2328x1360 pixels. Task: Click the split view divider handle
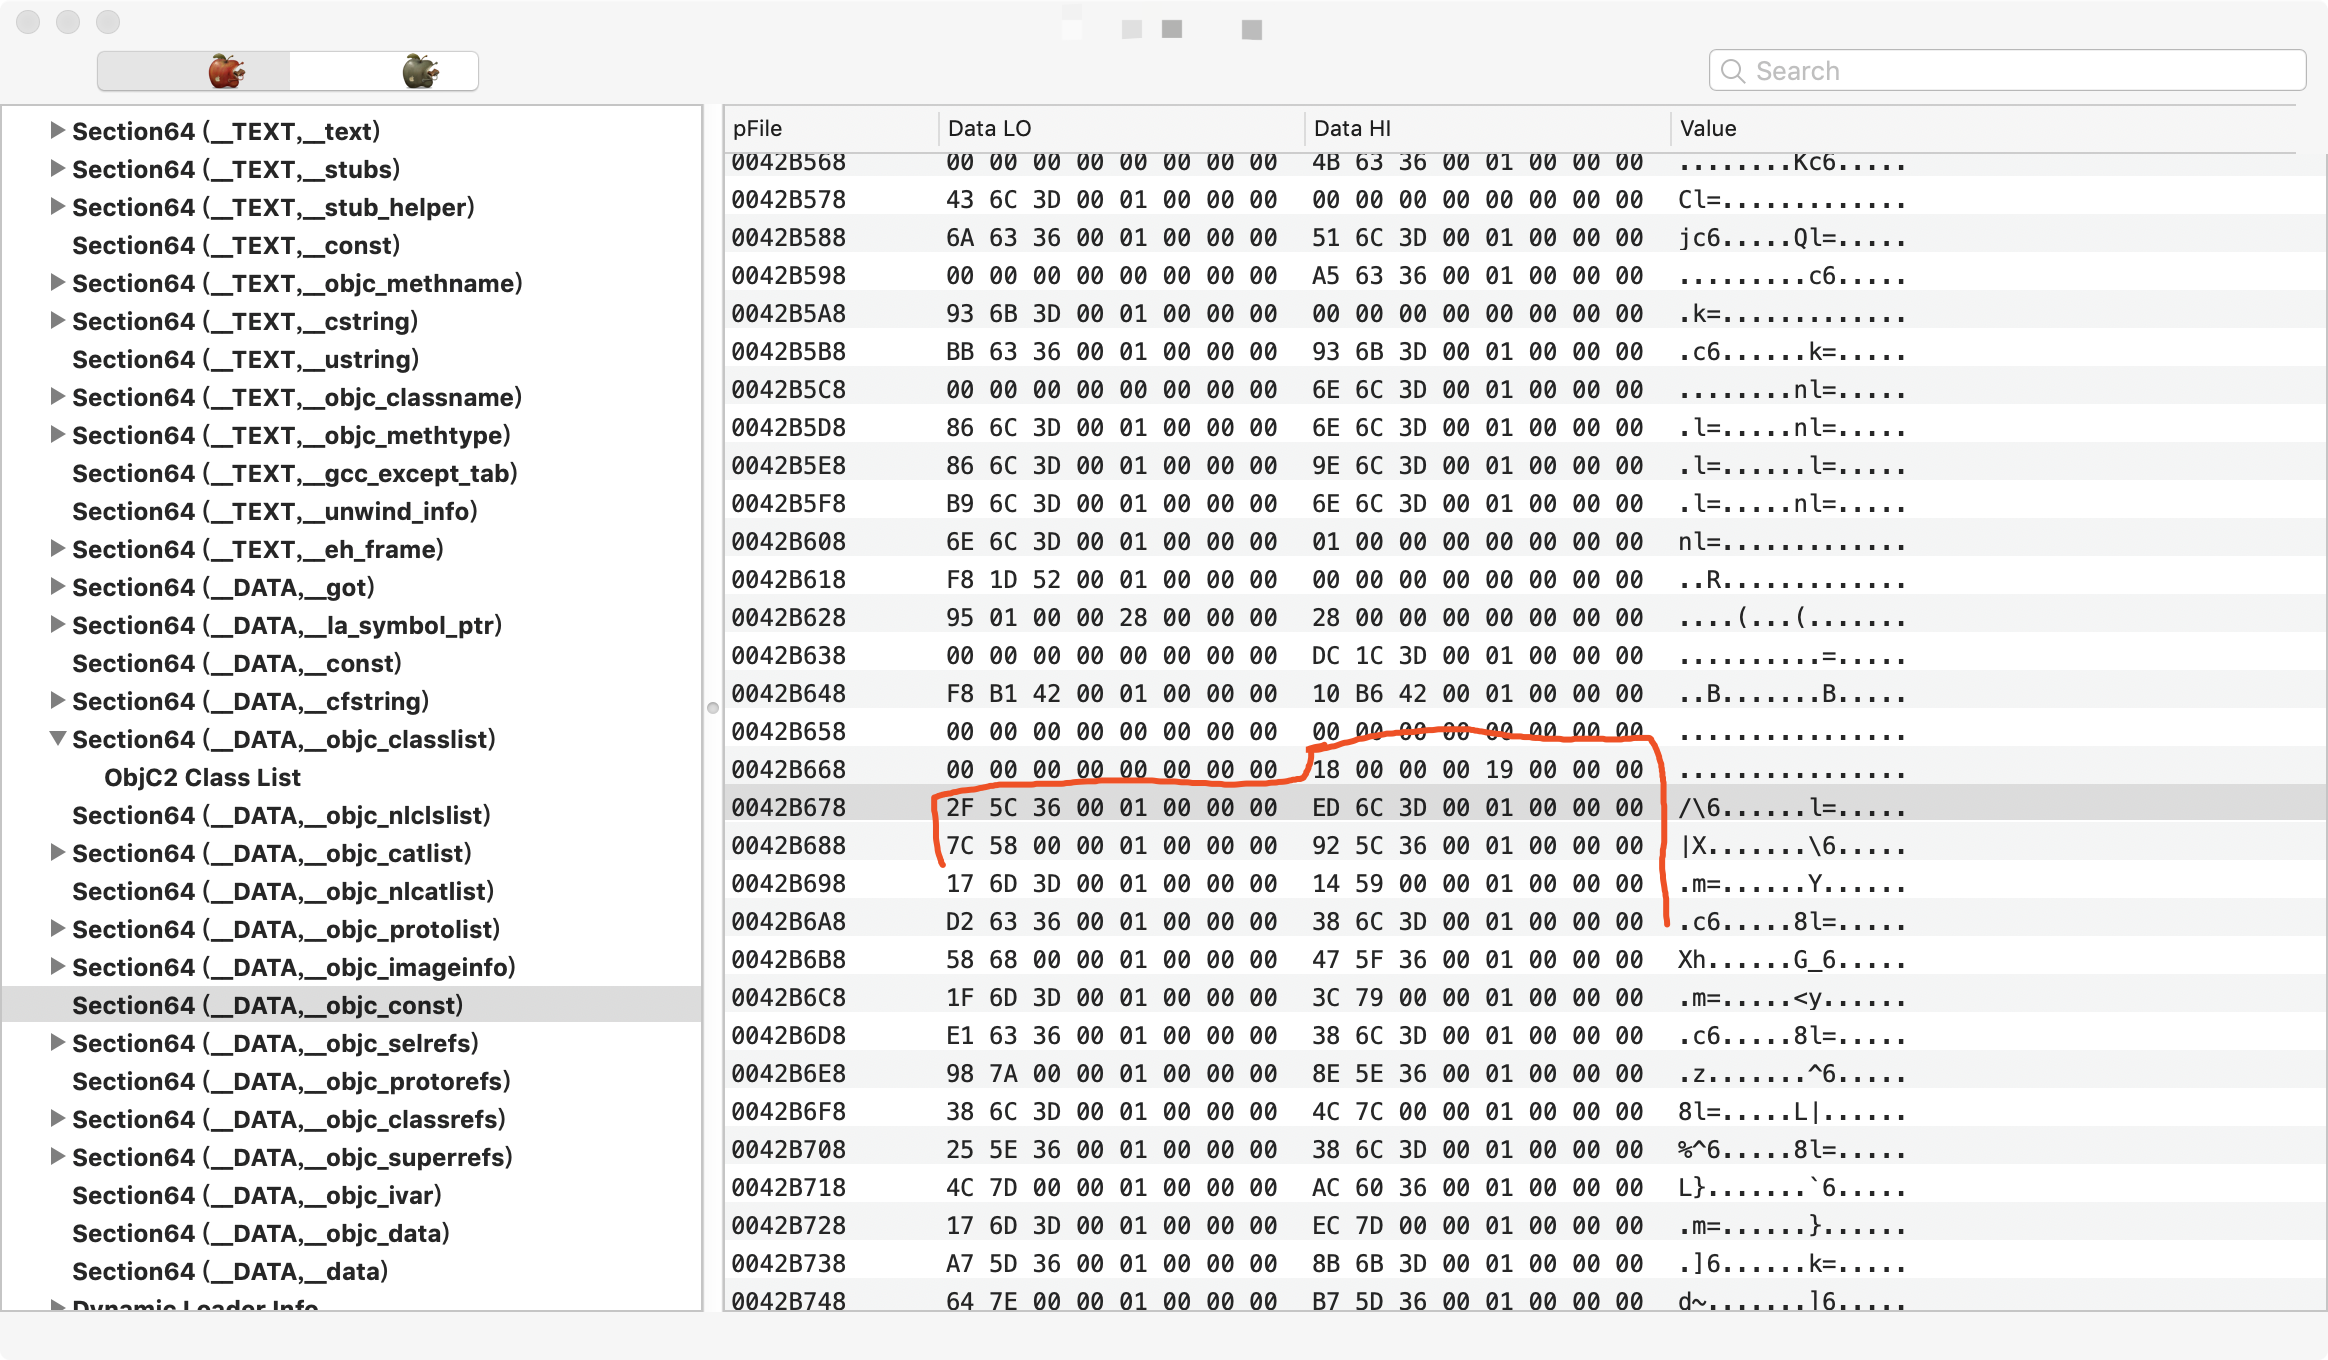click(x=713, y=708)
